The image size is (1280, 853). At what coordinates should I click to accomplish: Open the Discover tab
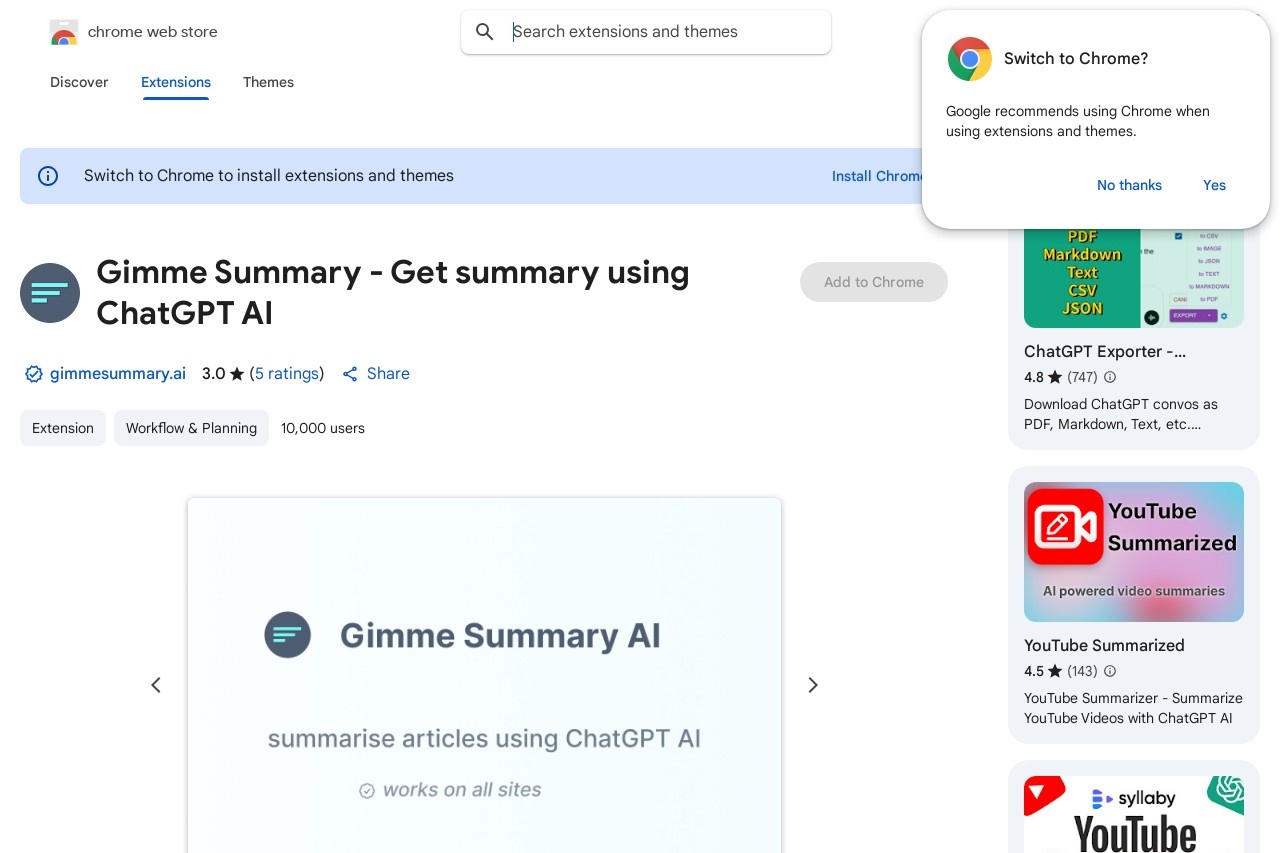tap(79, 82)
